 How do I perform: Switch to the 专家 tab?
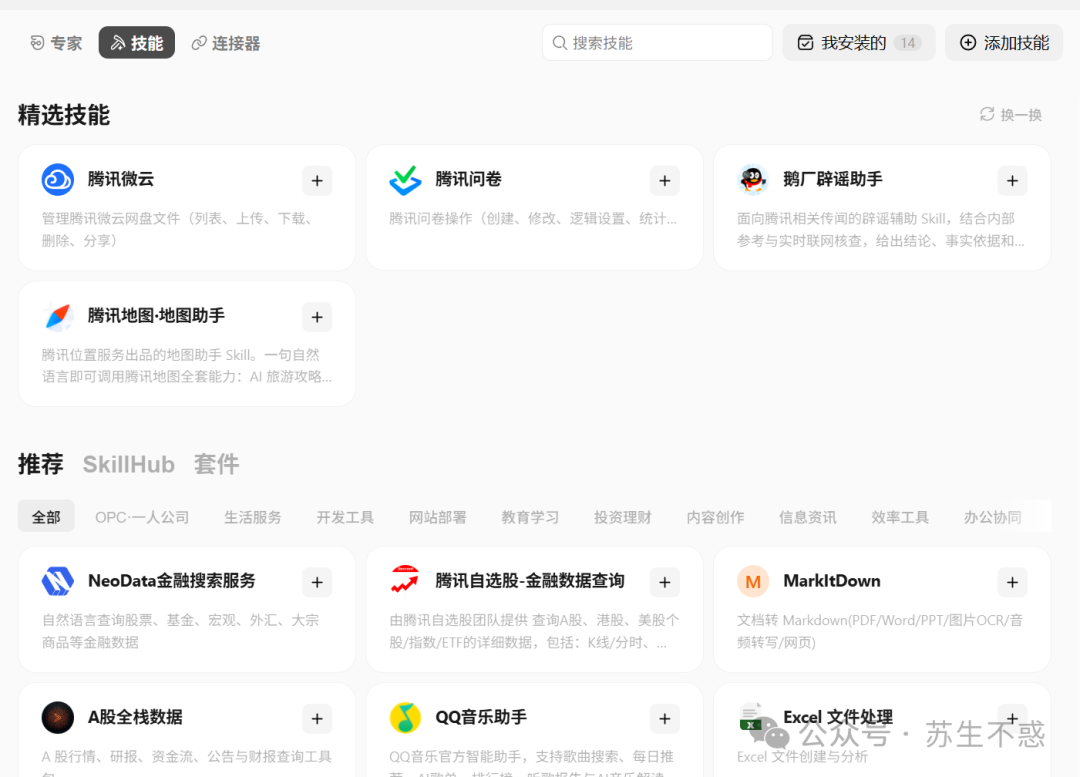pos(56,43)
